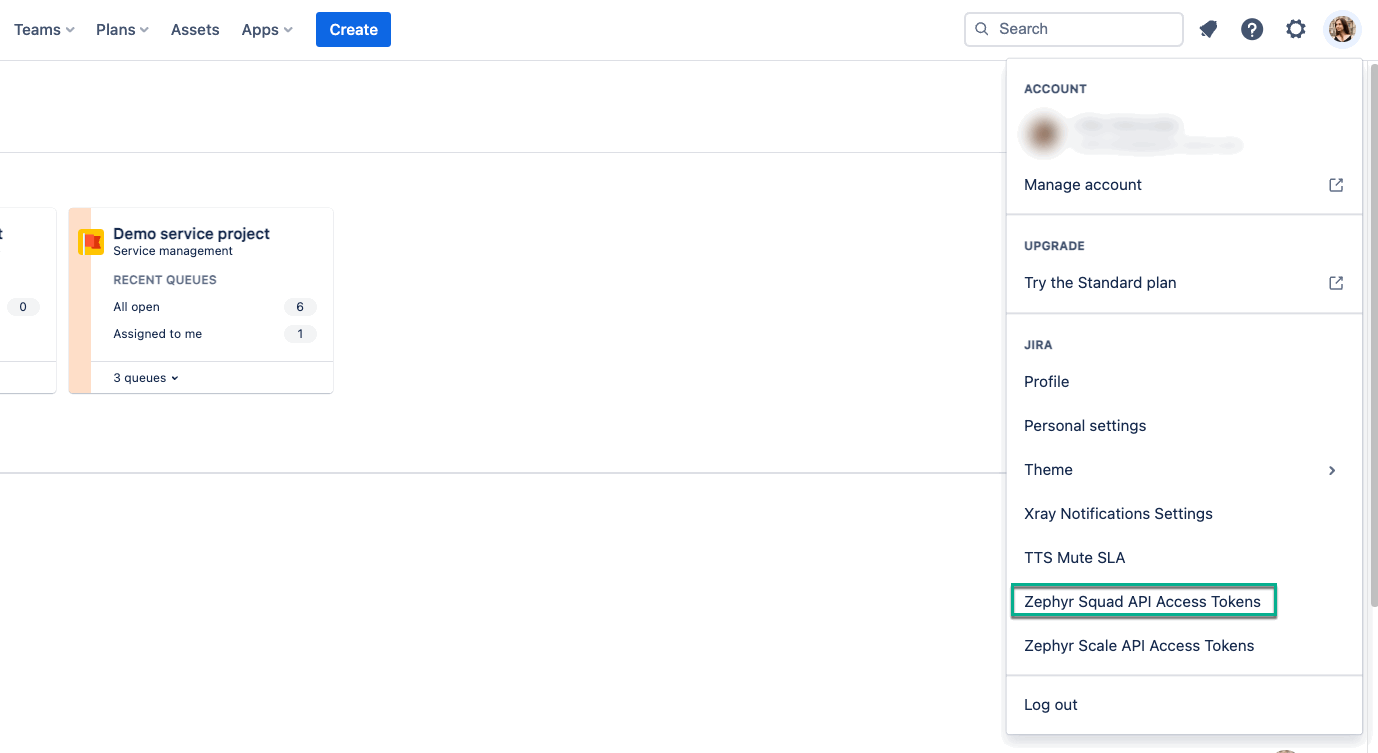Click the All open count badge 6
This screenshot has width=1378, height=753.
[300, 307]
